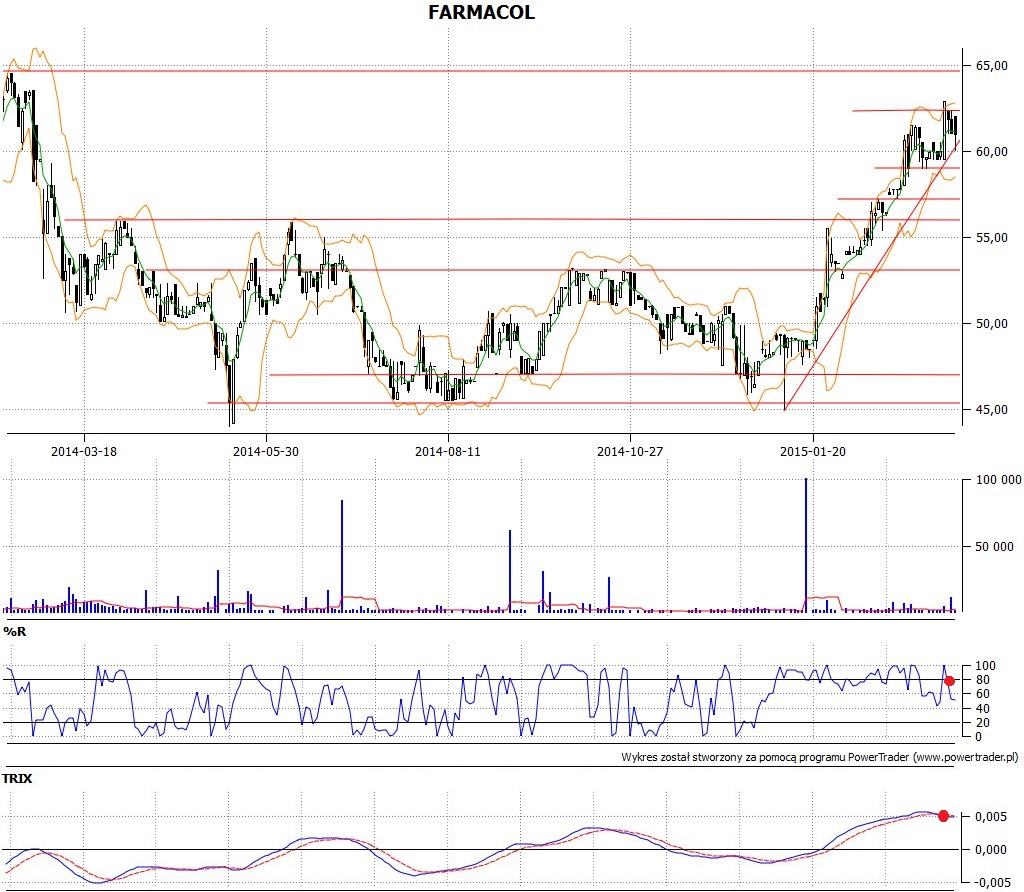The width and height of the screenshot is (1024, 892).
Task: Click the FARMACOL chart title
Action: (481, 12)
